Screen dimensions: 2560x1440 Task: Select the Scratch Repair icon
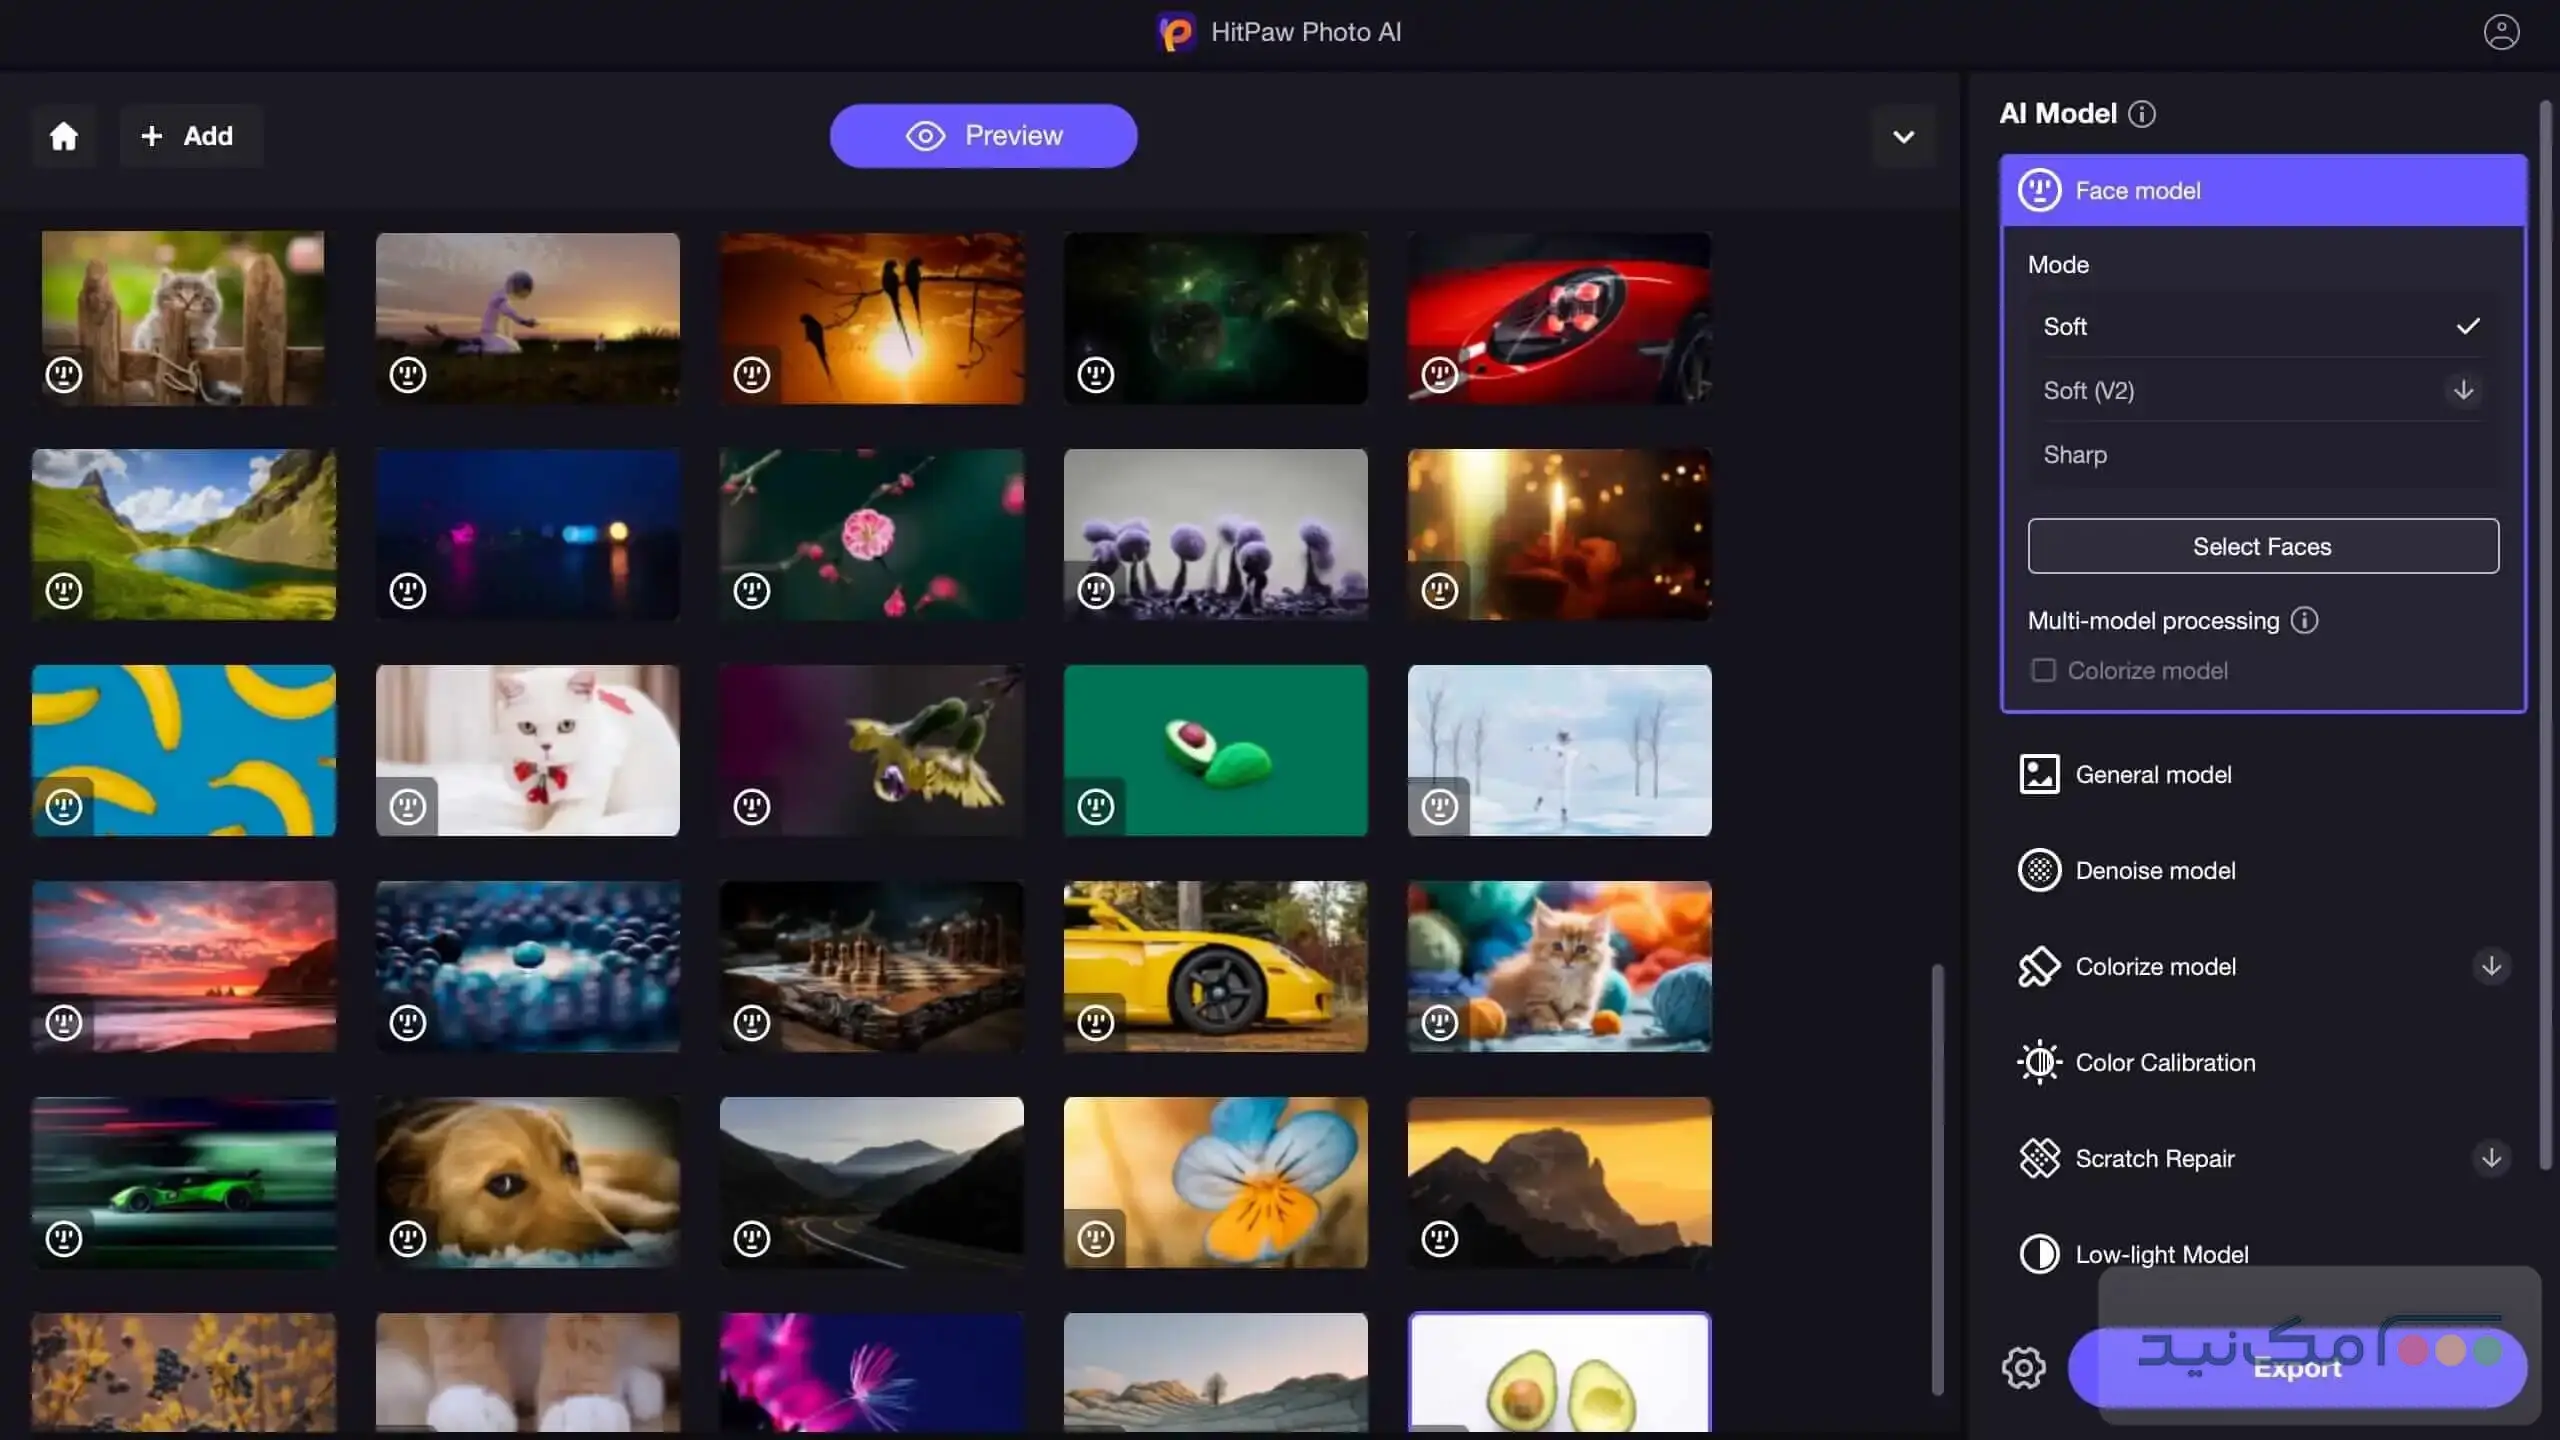click(2040, 1158)
